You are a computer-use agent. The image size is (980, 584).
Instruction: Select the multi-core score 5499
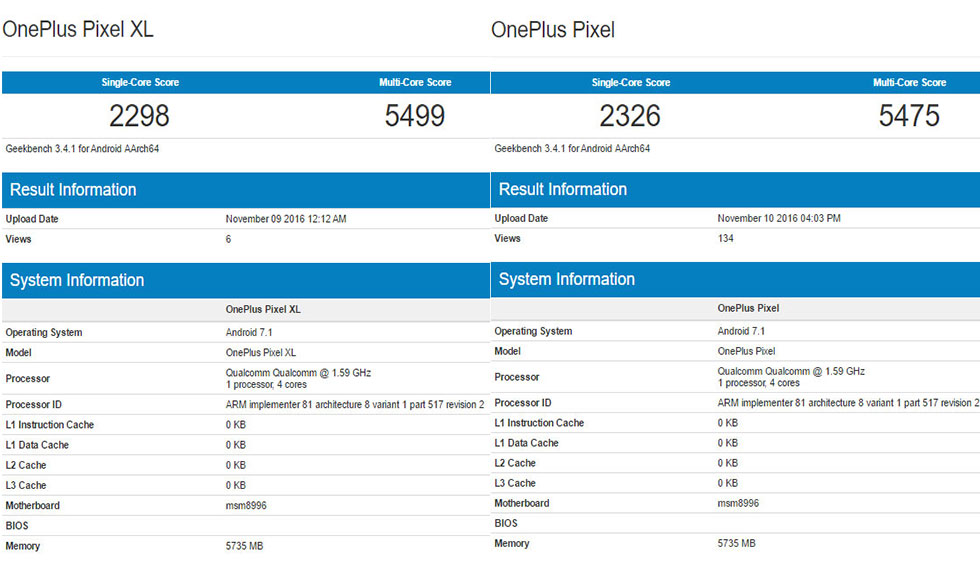(x=415, y=116)
